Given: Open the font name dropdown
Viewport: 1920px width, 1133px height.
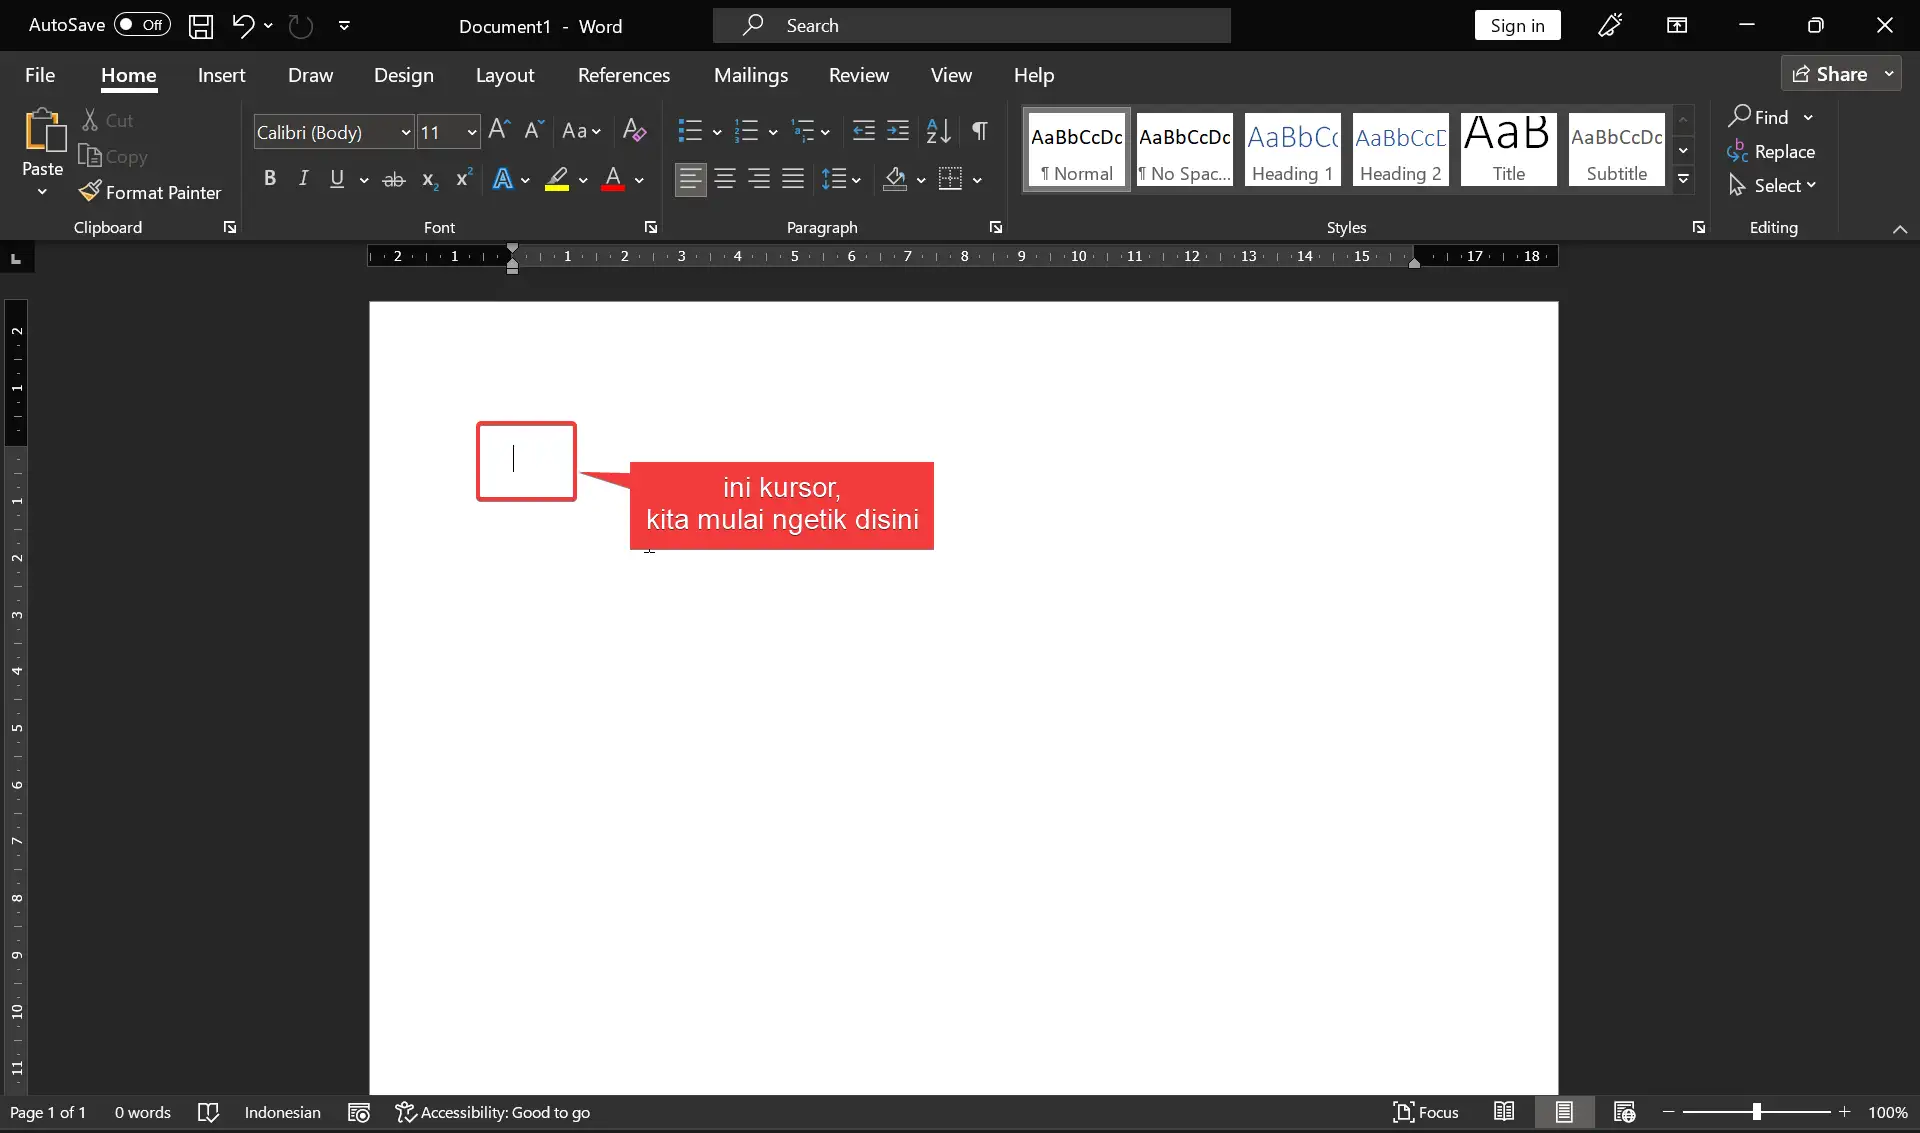Looking at the screenshot, I should [x=405, y=132].
